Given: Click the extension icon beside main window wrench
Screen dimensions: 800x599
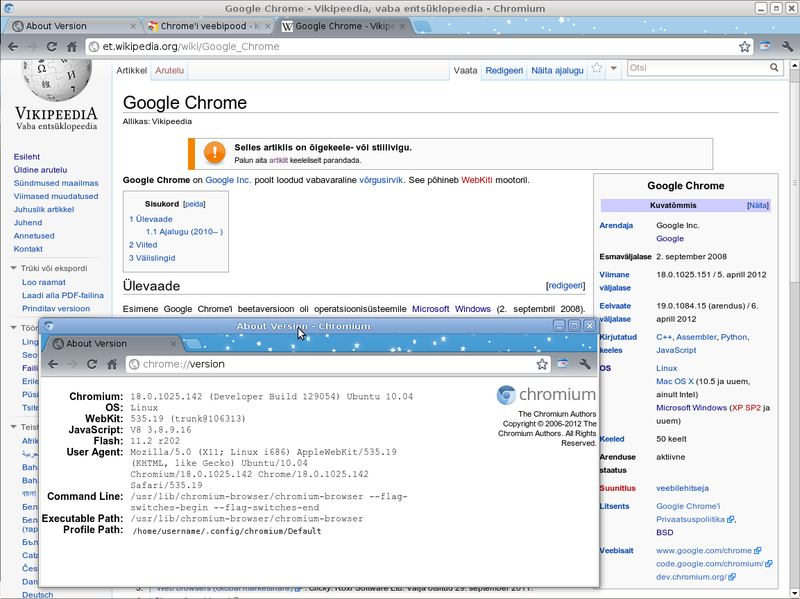Looking at the screenshot, I should pos(765,46).
